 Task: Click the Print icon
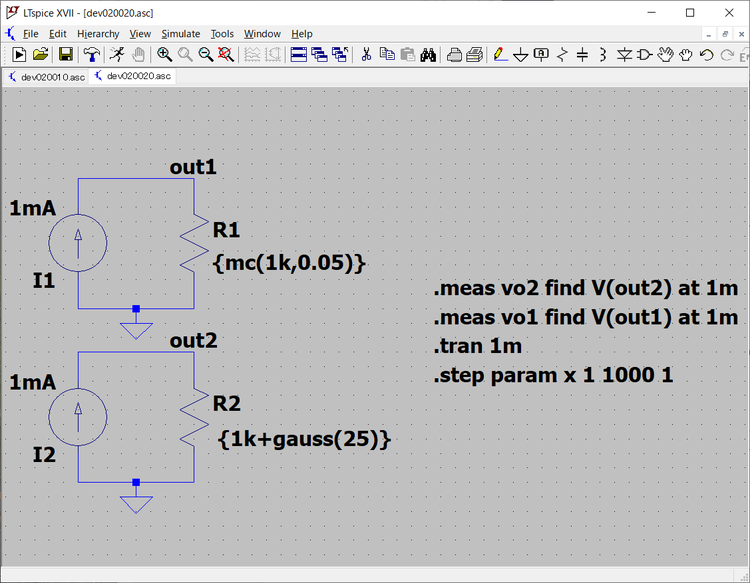(474, 55)
